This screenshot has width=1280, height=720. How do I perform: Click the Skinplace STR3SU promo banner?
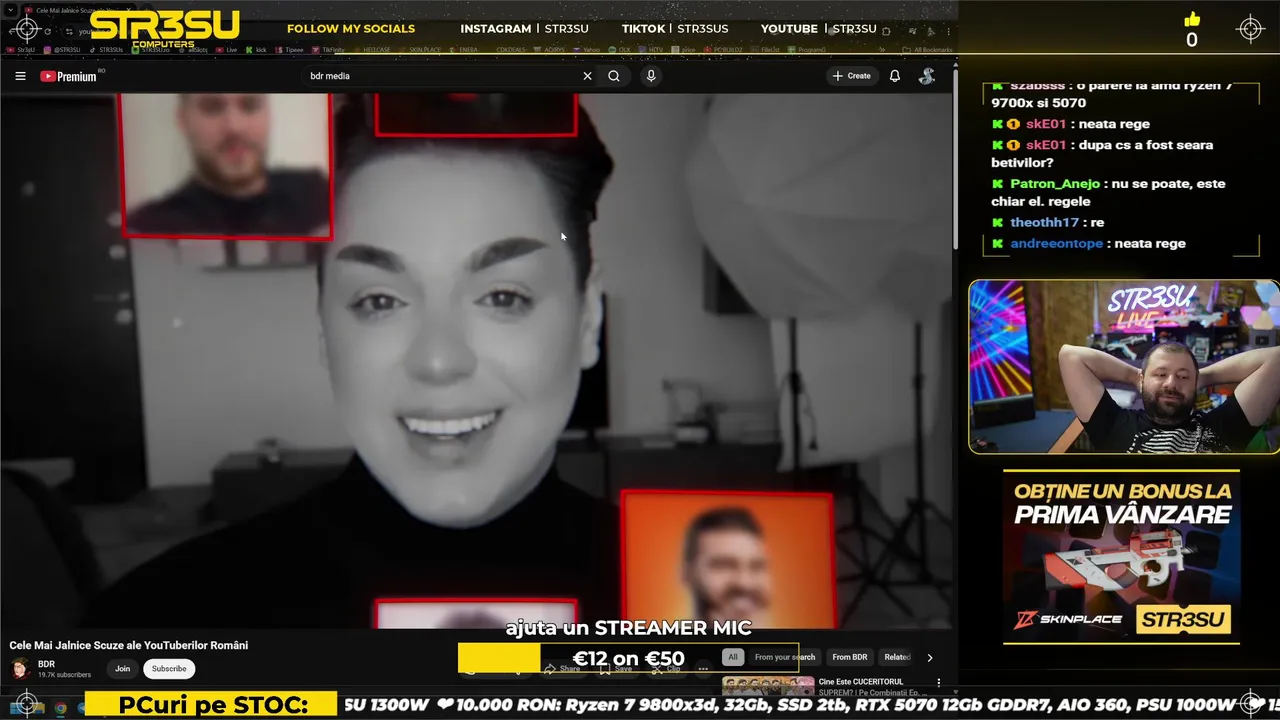pyautogui.click(x=1121, y=557)
